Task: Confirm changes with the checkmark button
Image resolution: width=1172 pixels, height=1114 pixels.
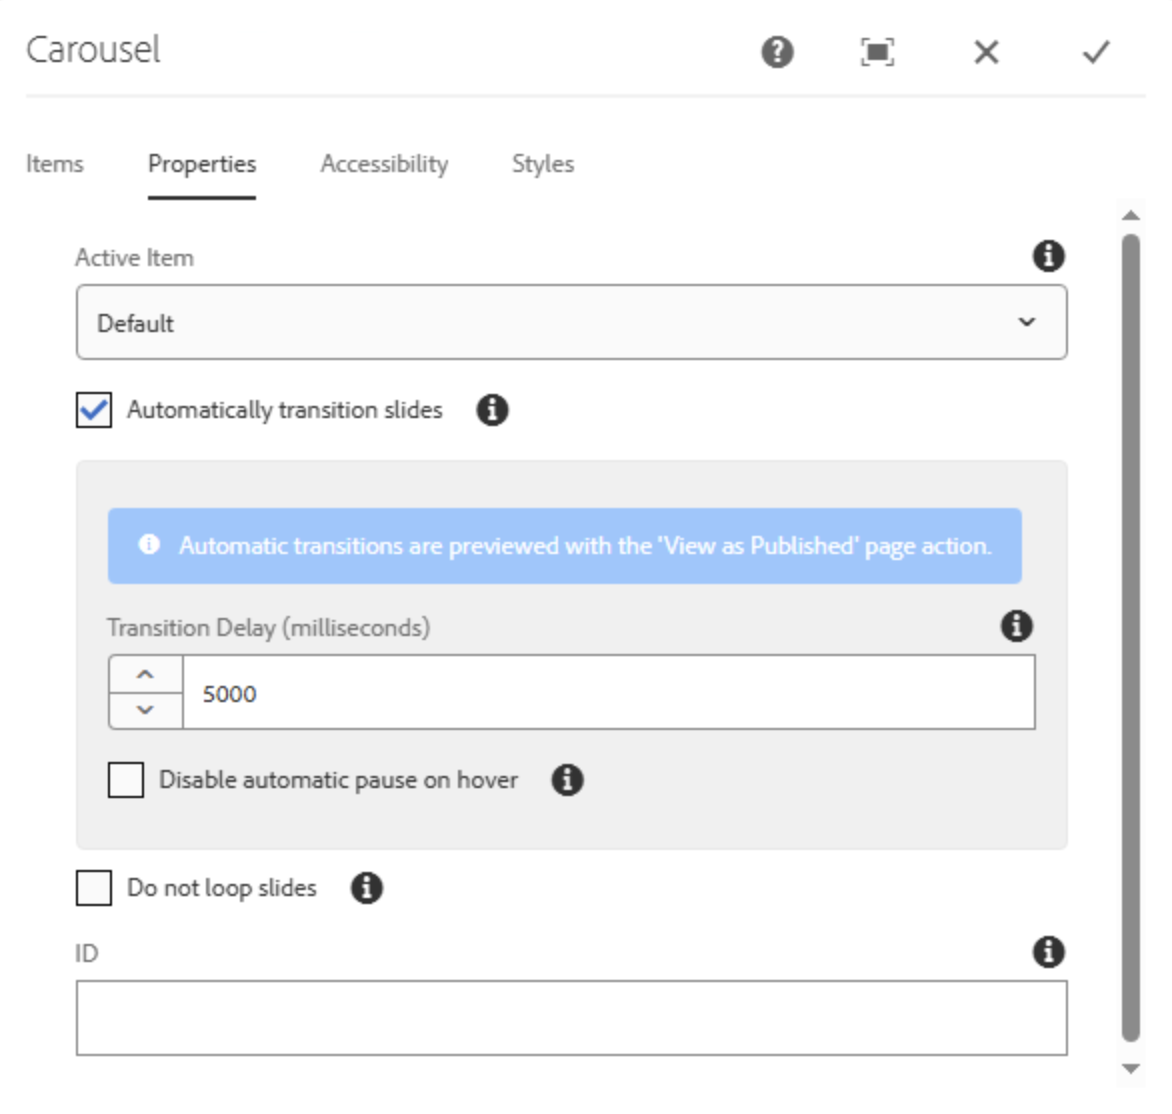Action: pos(1096,53)
